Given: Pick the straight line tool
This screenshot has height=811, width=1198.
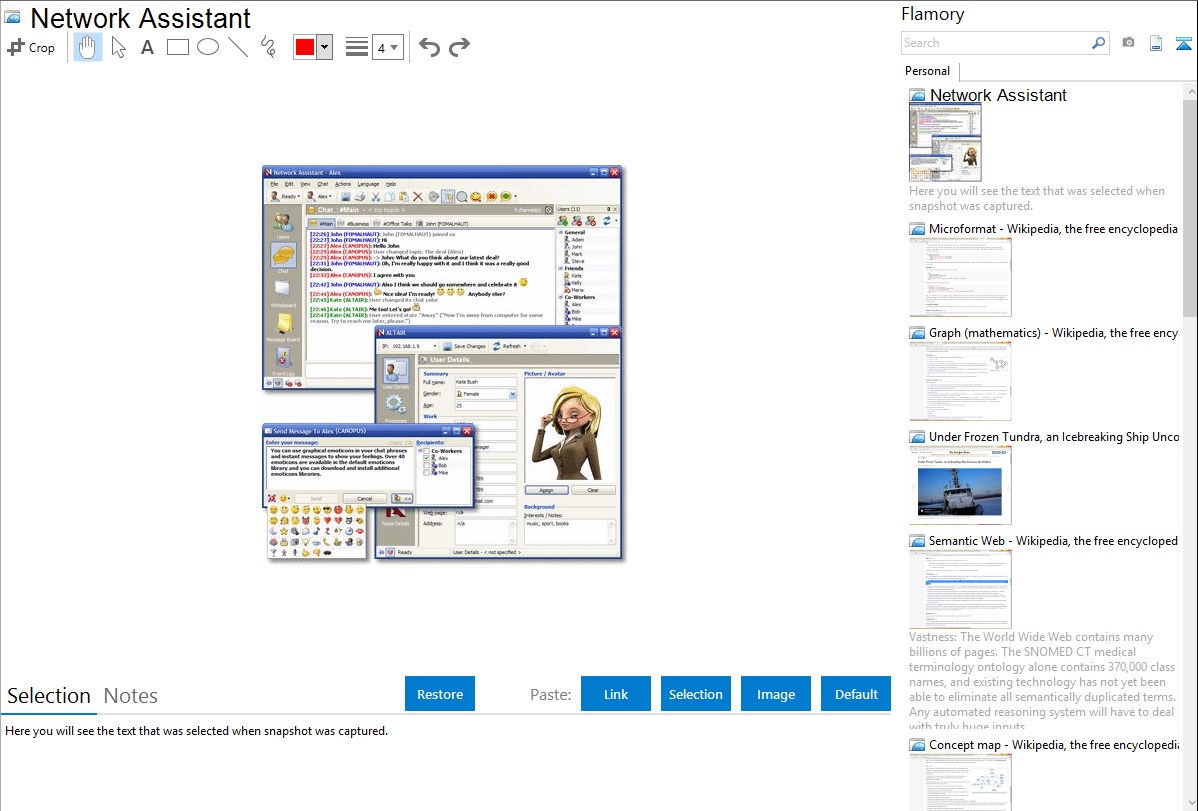Looking at the screenshot, I should (238, 47).
